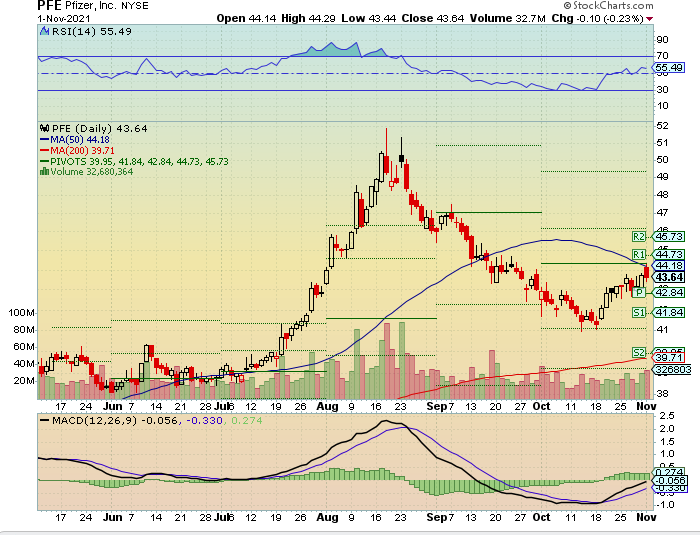Click the -0.056 tag on MACD right axis
Screen dimensions: 700x535
(x=669, y=481)
